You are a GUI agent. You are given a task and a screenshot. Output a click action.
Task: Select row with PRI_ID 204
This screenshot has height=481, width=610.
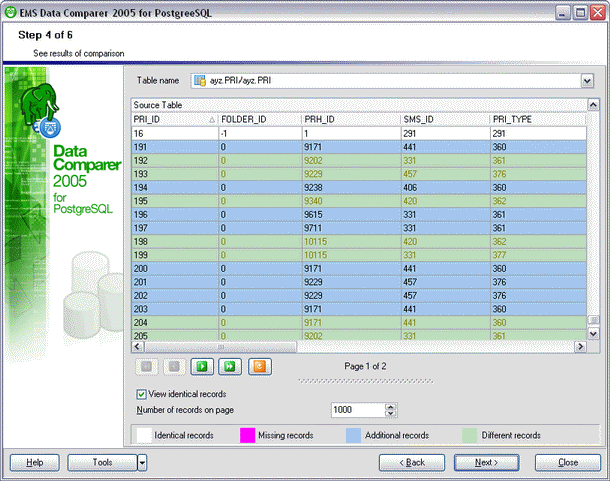359,323
